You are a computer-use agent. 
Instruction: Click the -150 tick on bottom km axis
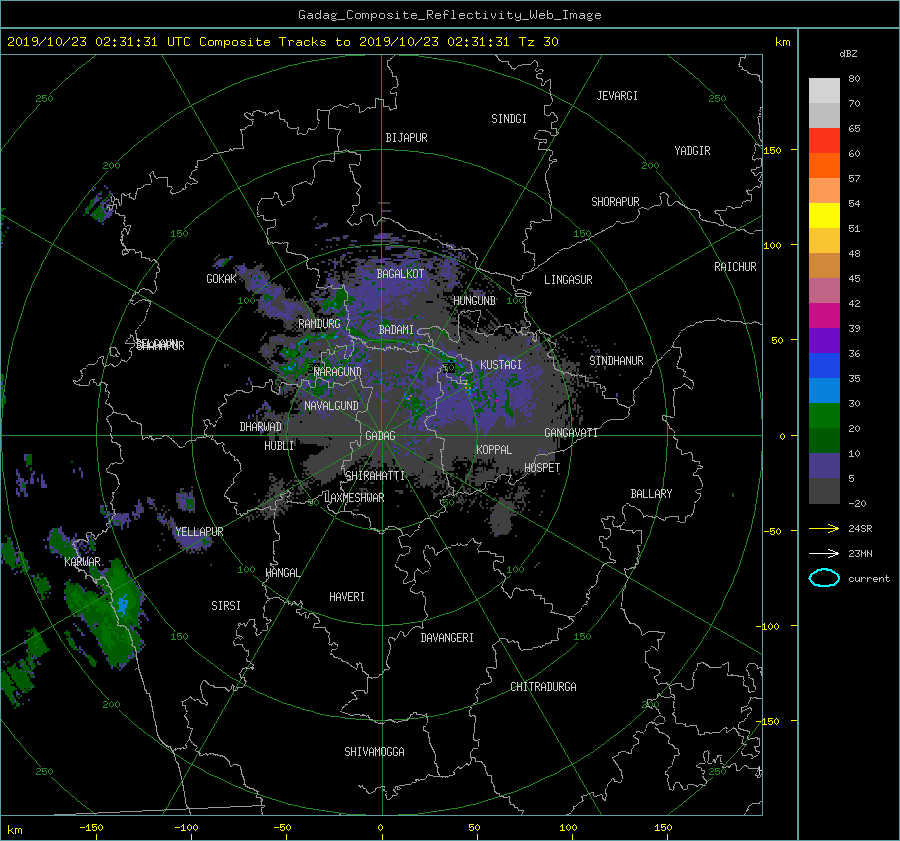point(91,828)
